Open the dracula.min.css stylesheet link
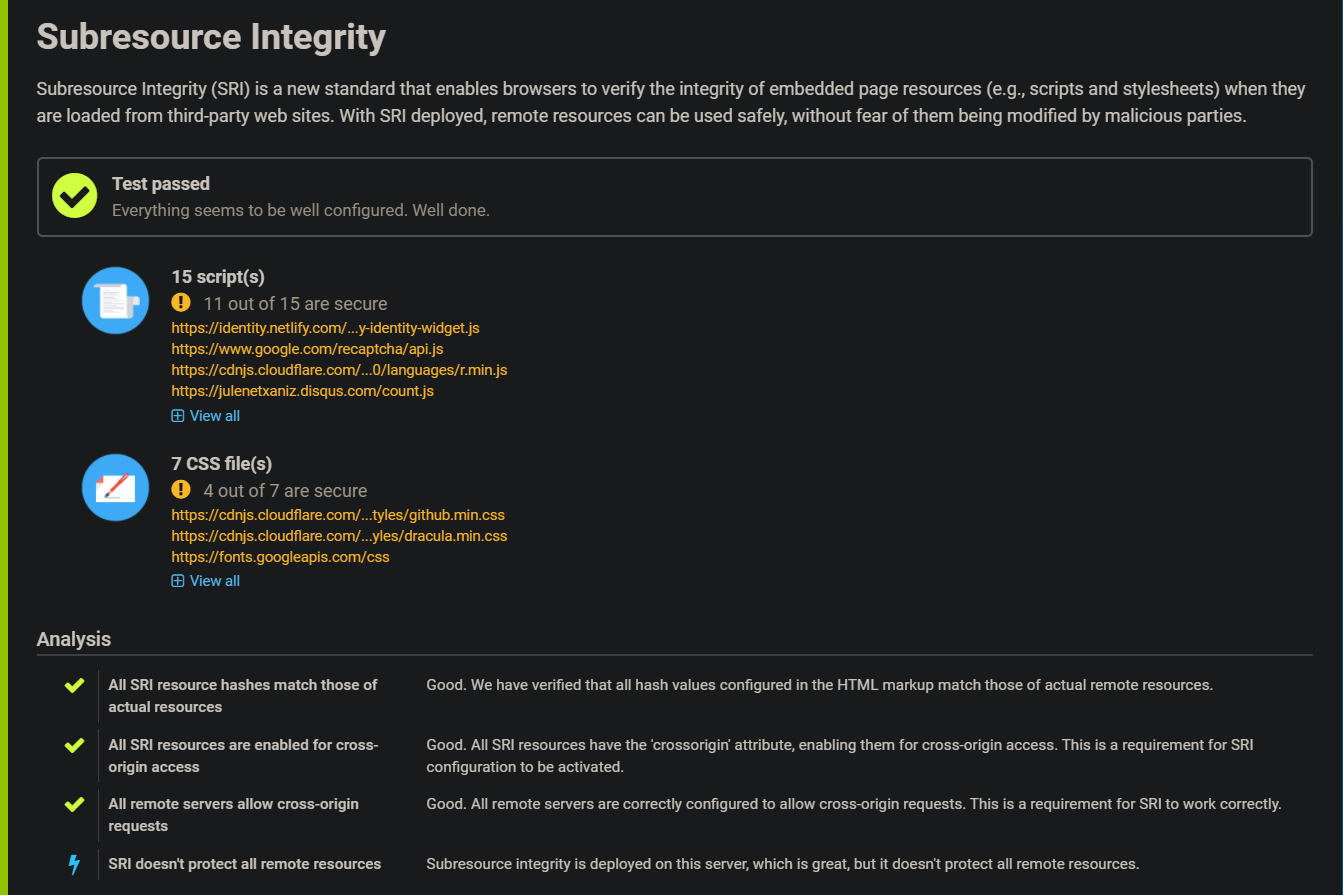The width and height of the screenshot is (1343, 895). 339,536
